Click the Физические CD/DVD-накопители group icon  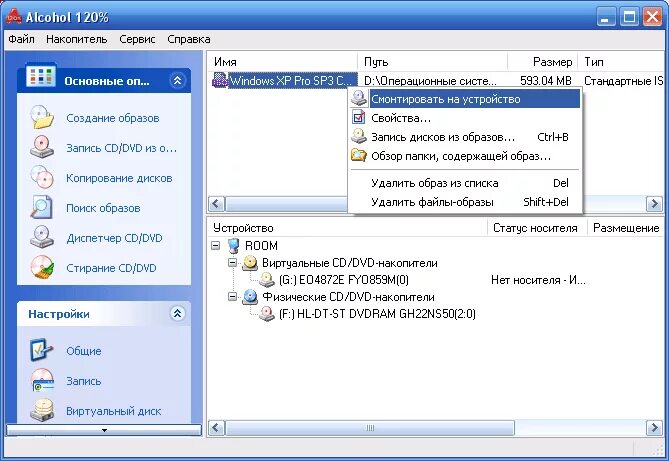(x=250, y=297)
